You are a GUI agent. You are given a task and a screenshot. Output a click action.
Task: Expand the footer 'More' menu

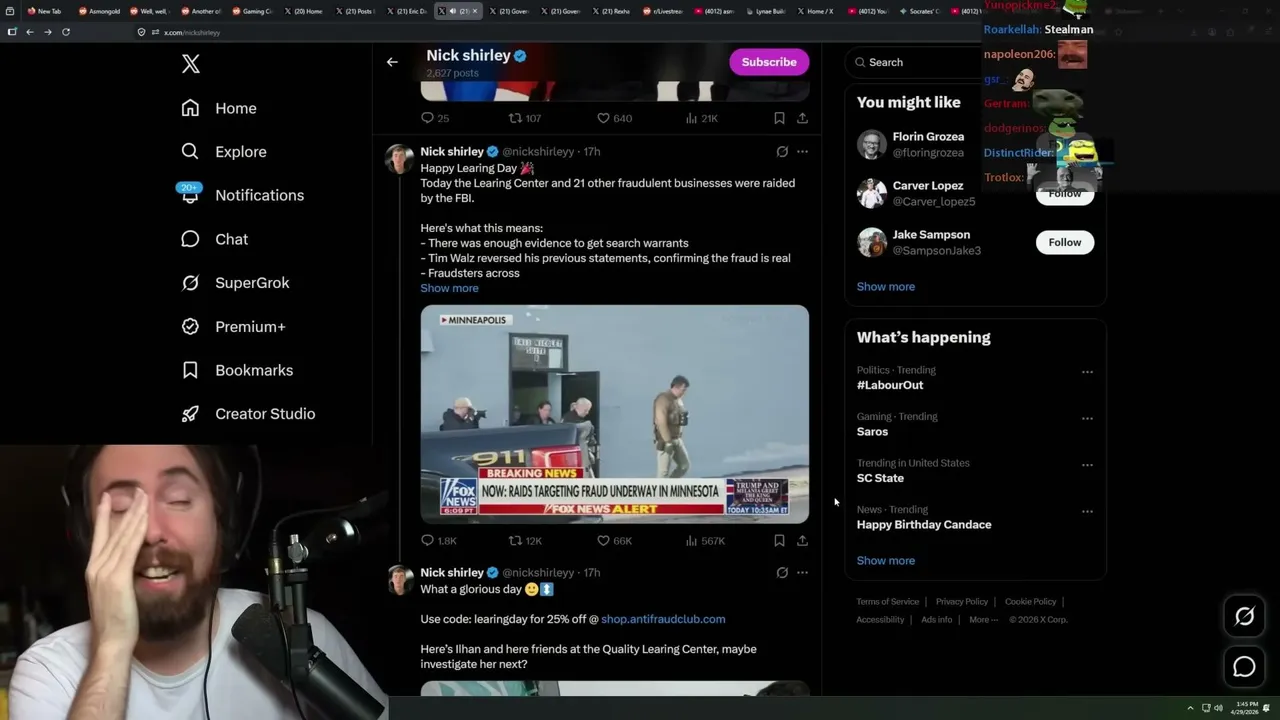[981, 620]
